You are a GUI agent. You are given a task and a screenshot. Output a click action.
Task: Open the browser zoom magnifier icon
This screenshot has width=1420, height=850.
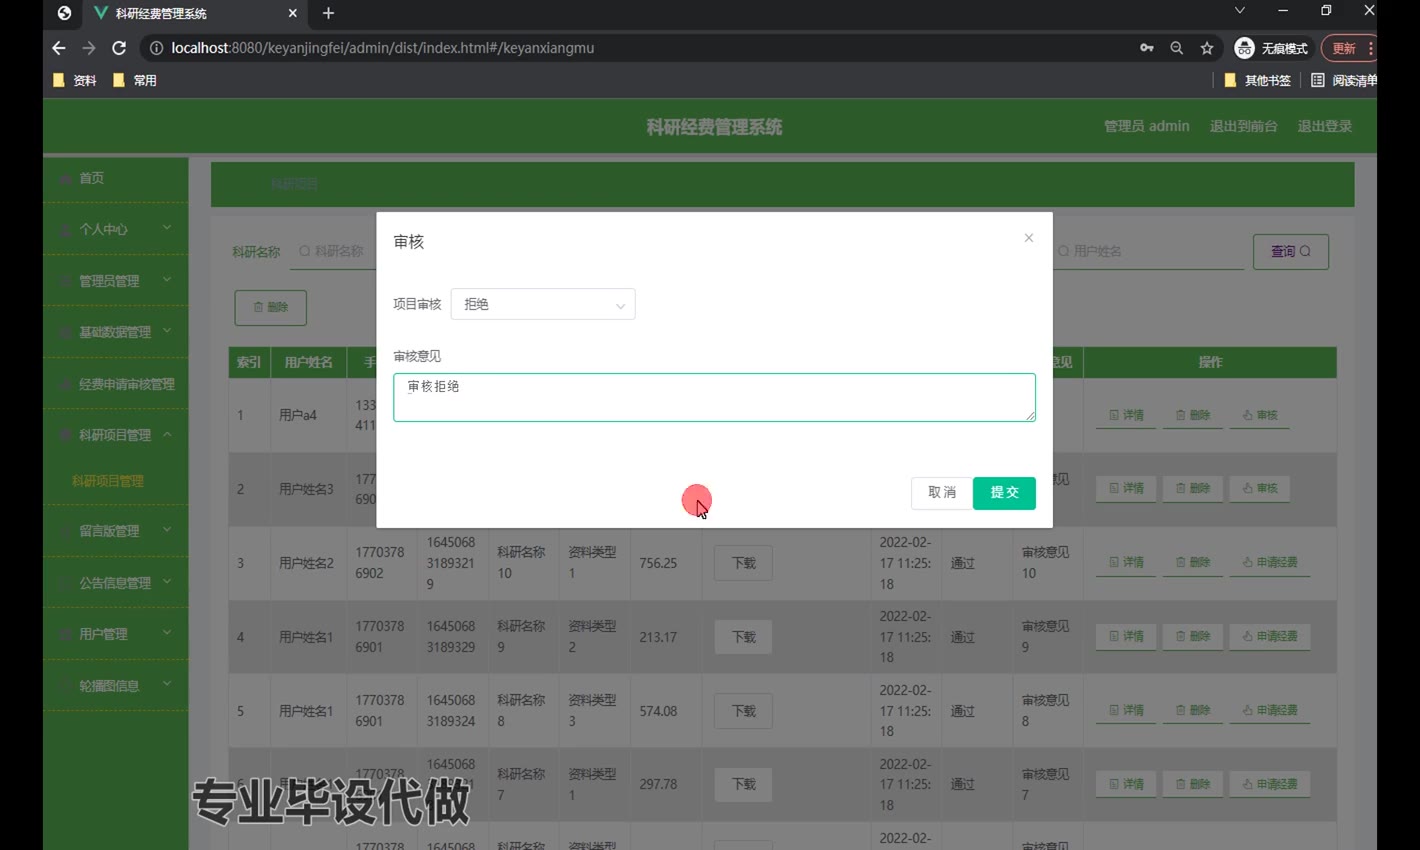[x=1176, y=48]
